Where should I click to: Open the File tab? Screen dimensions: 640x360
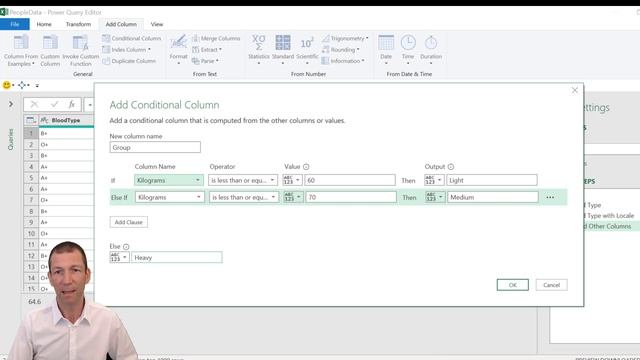point(15,24)
